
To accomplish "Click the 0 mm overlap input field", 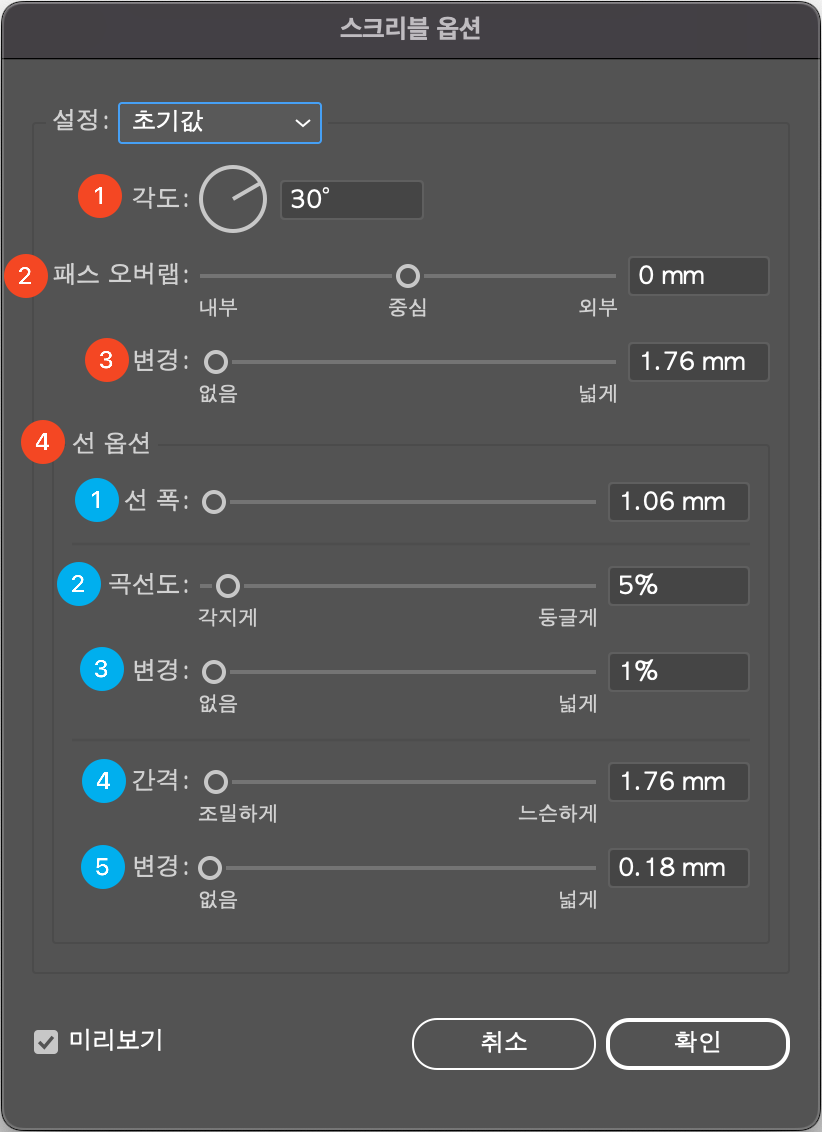I will [x=698, y=275].
